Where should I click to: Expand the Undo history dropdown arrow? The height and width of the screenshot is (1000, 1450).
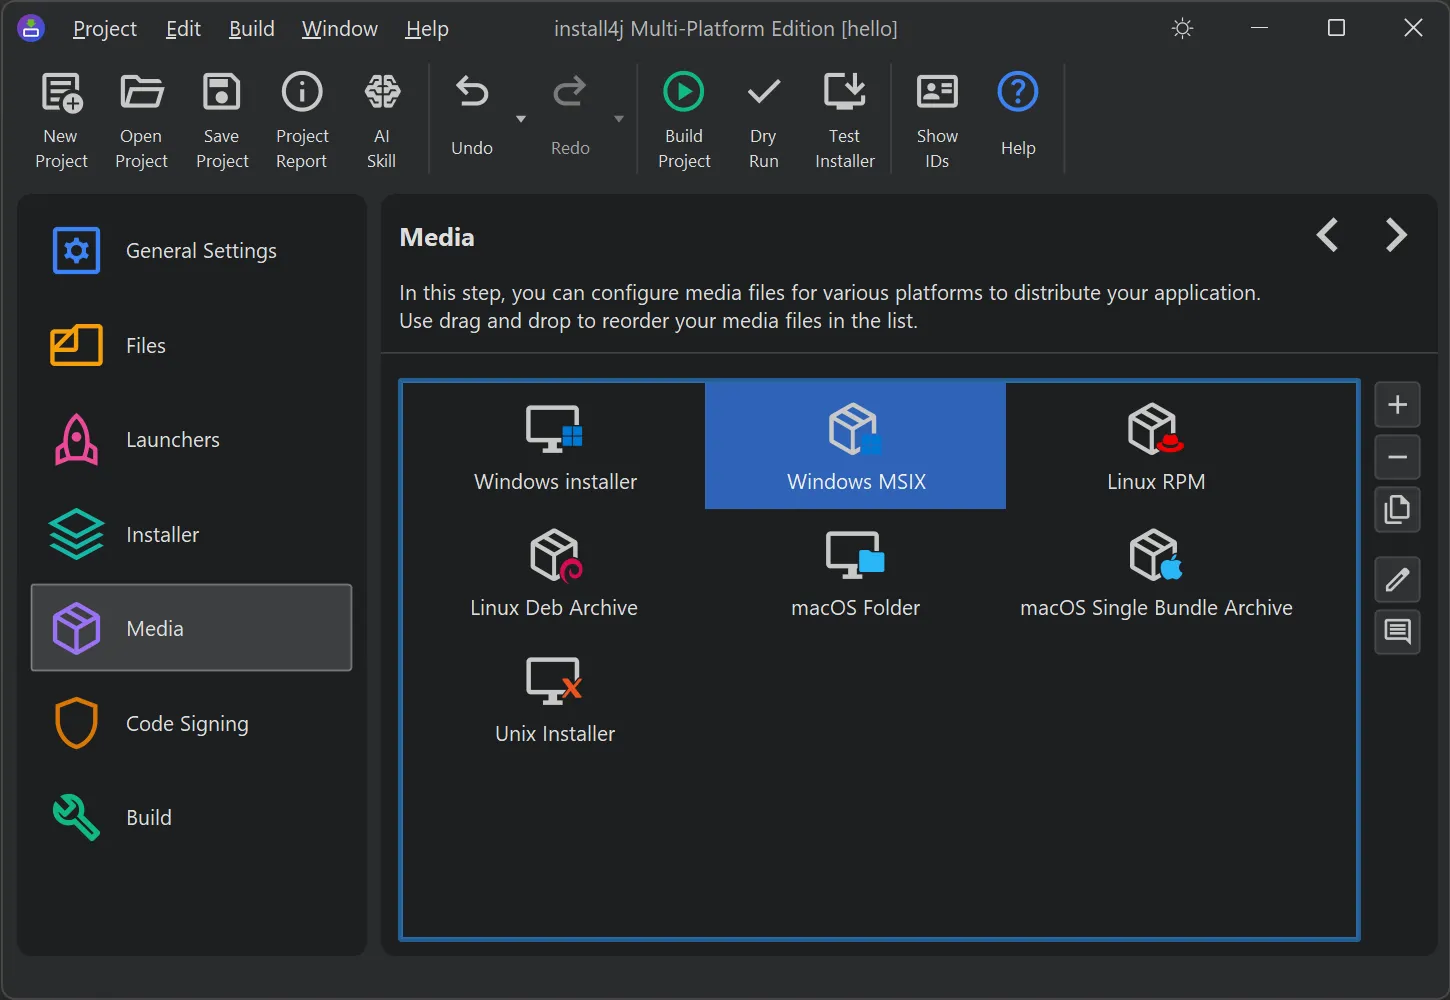(x=520, y=119)
